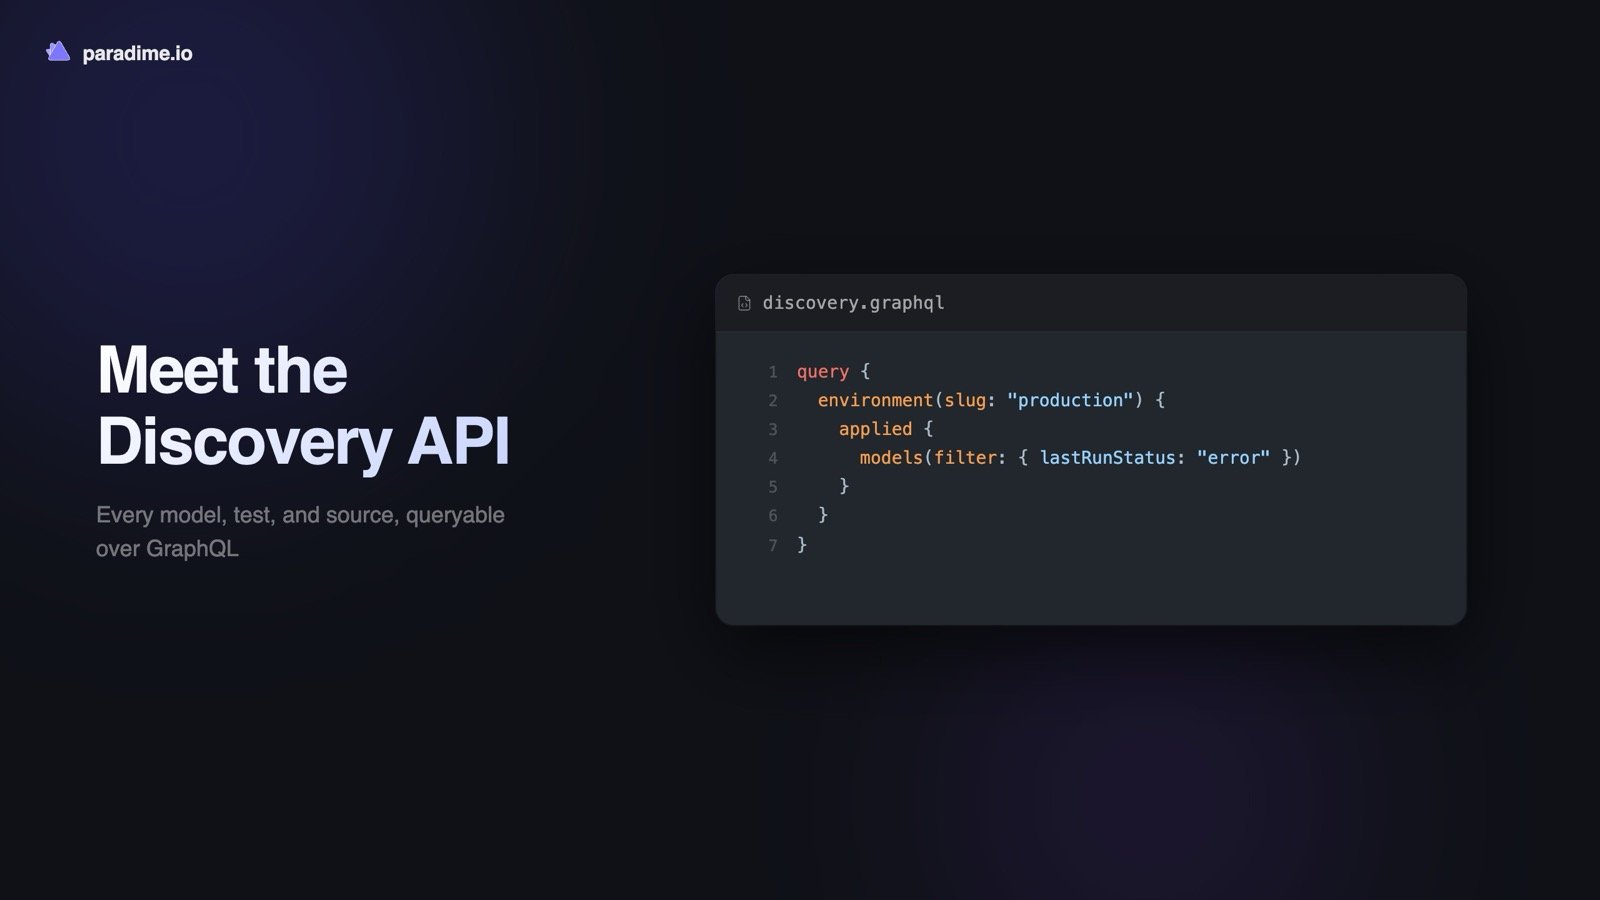1600x900 pixels.
Task: Click the 'environment' field in the code
Action: pyautogui.click(x=875, y=400)
